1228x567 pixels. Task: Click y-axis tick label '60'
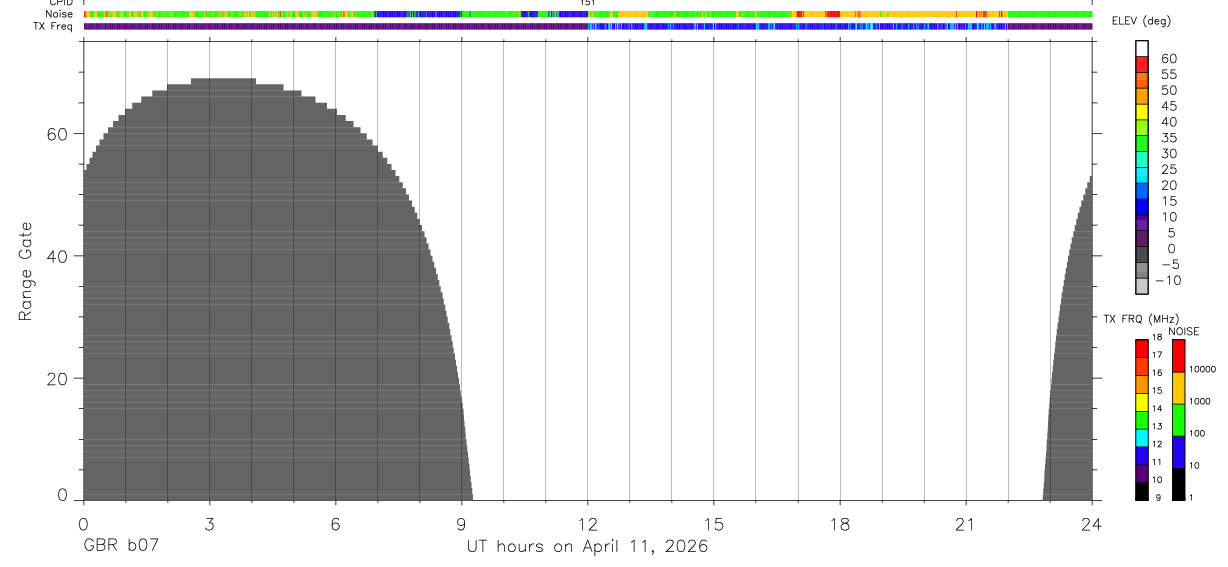(x=57, y=134)
